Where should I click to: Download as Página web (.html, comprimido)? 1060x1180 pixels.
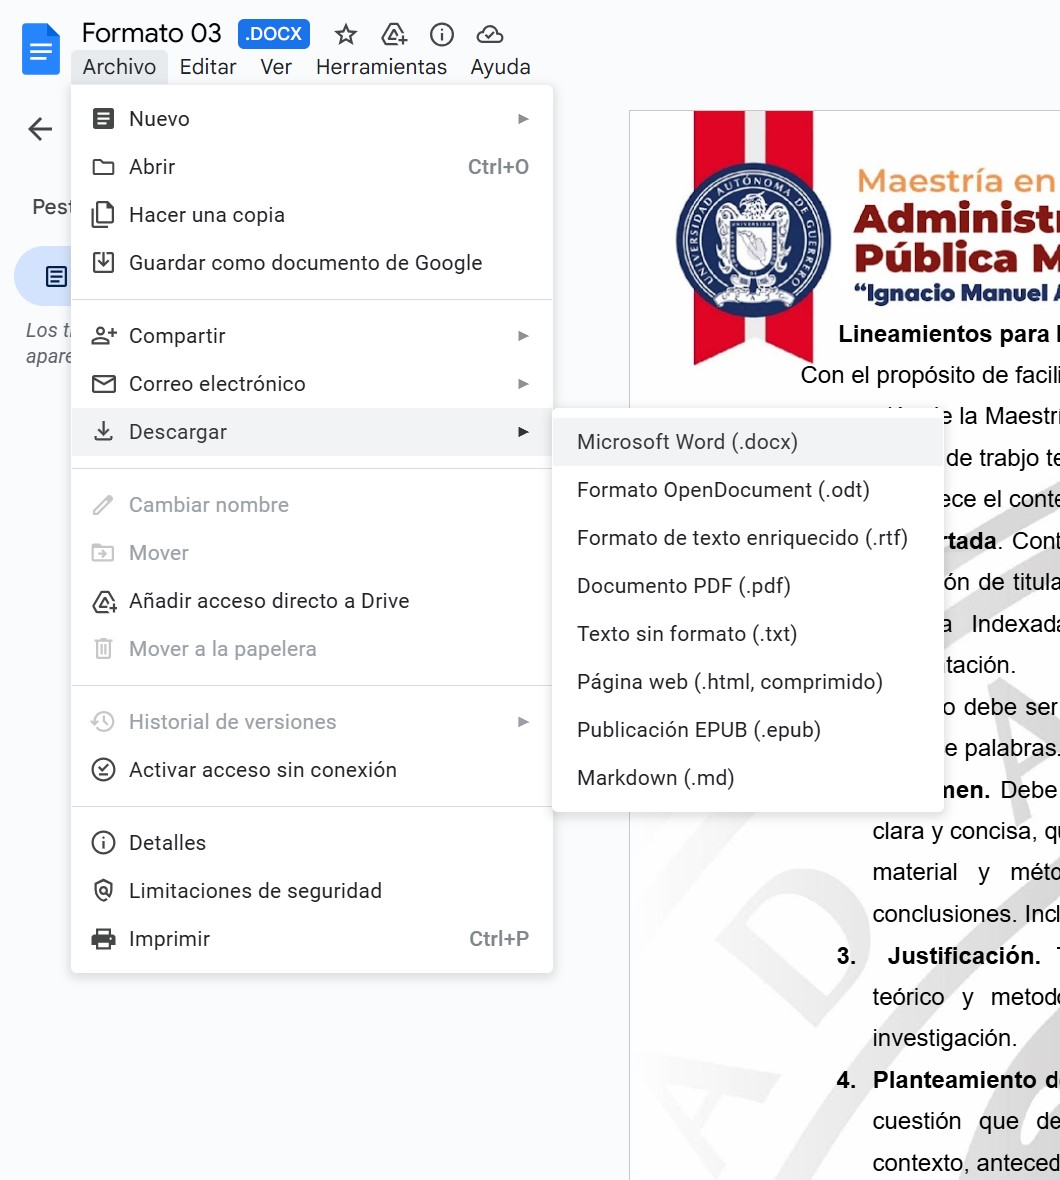748,682
